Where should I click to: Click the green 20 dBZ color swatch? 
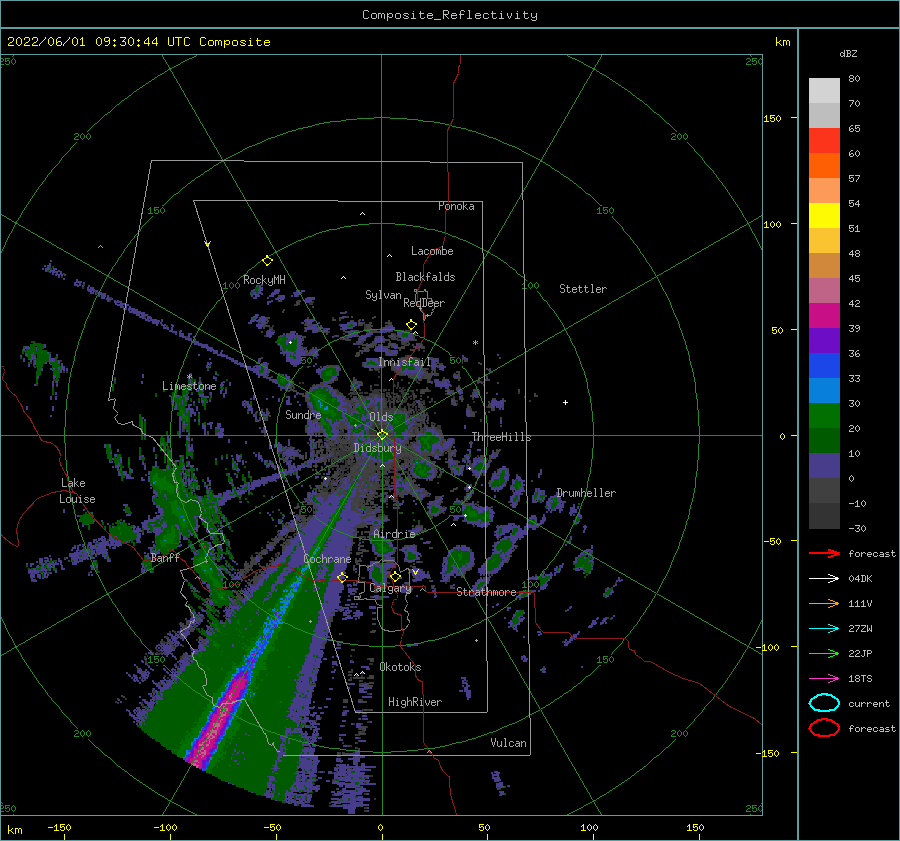(824, 415)
